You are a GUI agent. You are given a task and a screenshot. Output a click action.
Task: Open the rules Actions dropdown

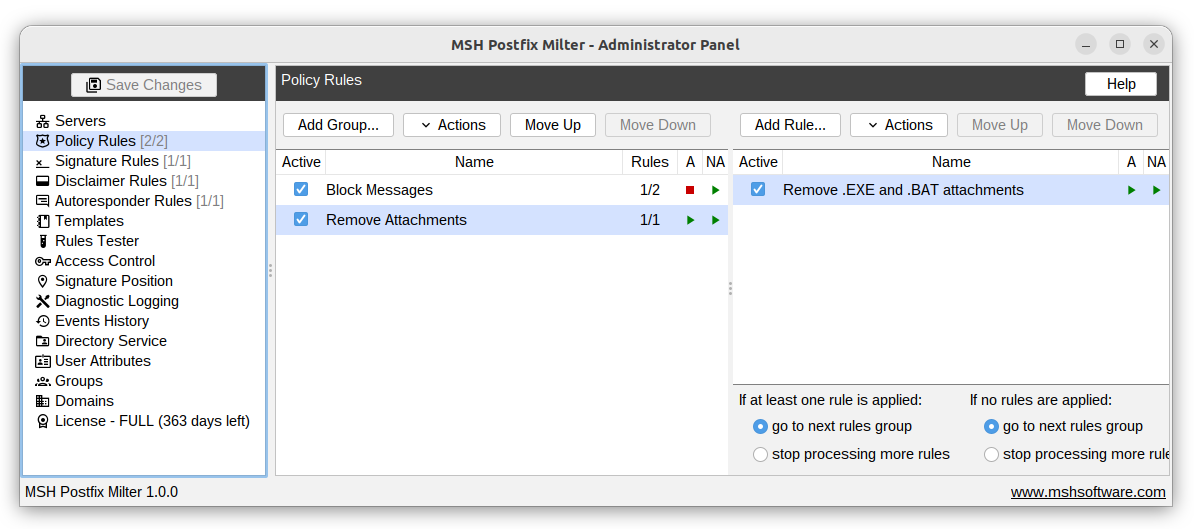click(x=899, y=125)
